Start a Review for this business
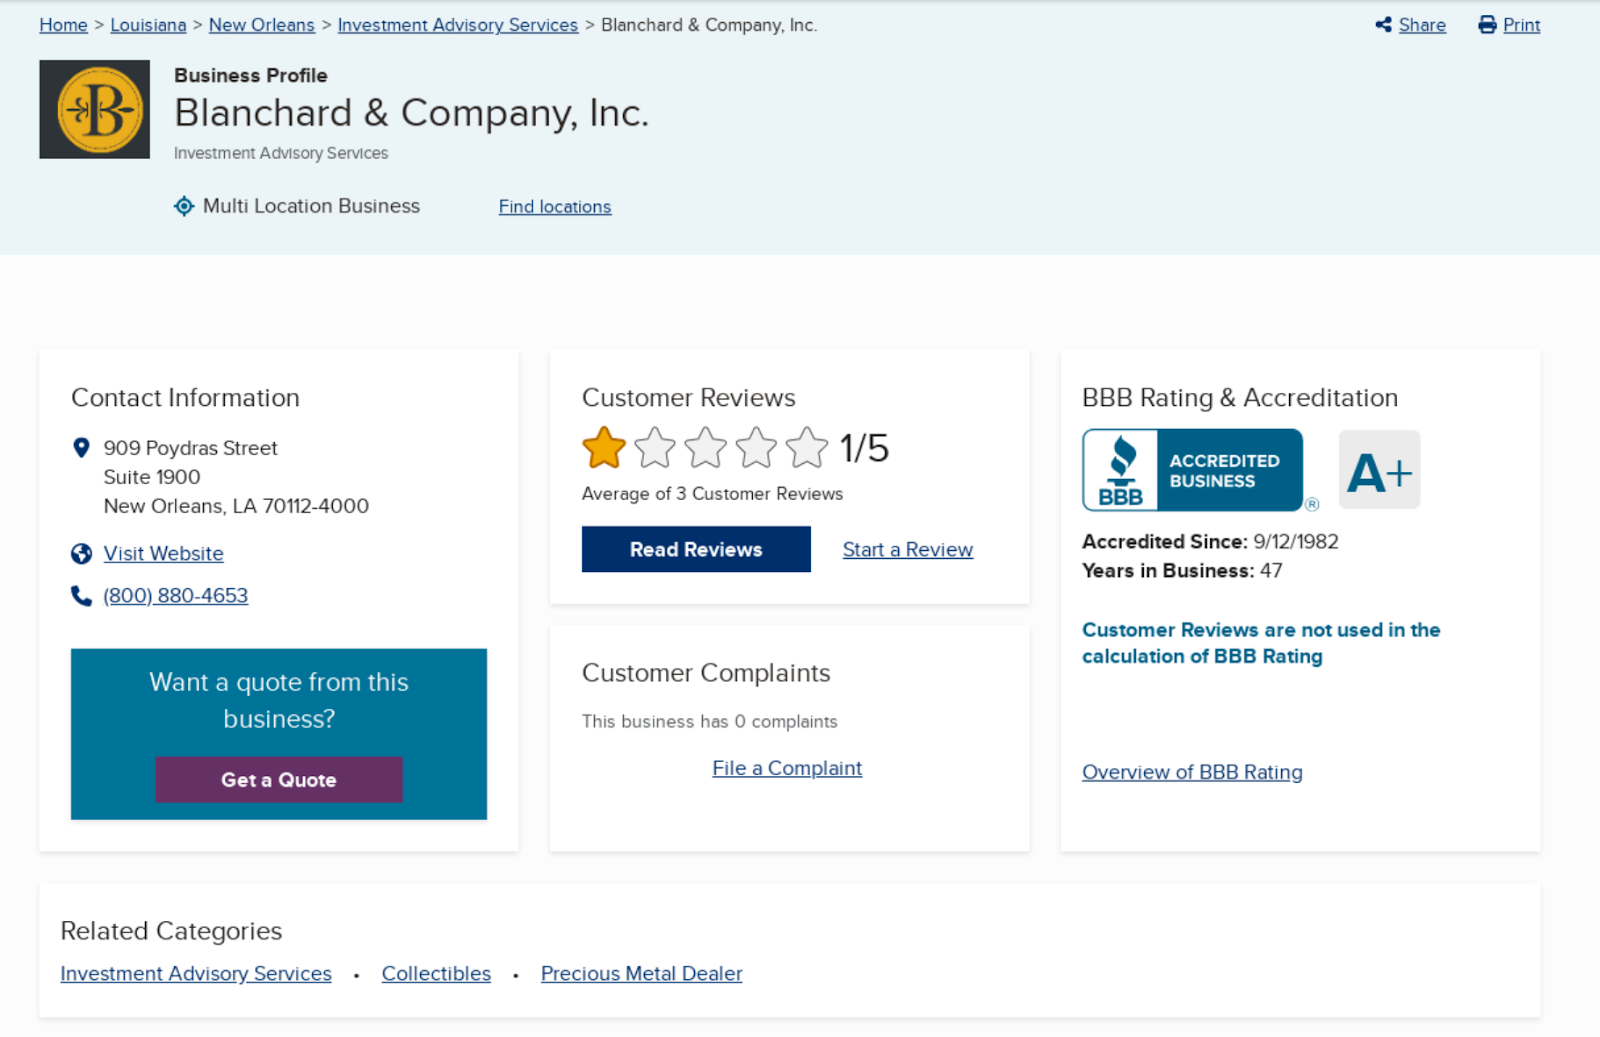1600x1037 pixels. [x=907, y=550]
